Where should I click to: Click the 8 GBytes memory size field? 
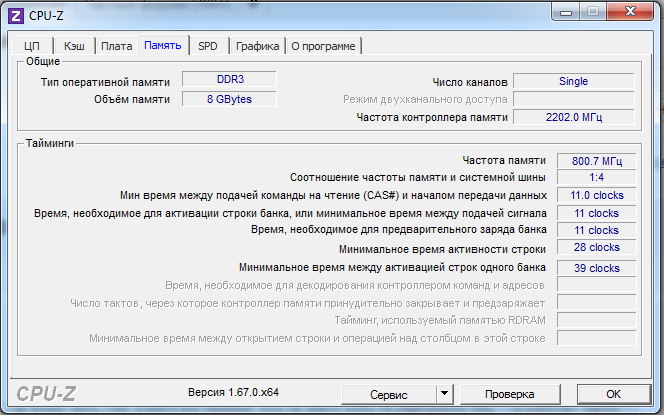[x=229, y=99]
